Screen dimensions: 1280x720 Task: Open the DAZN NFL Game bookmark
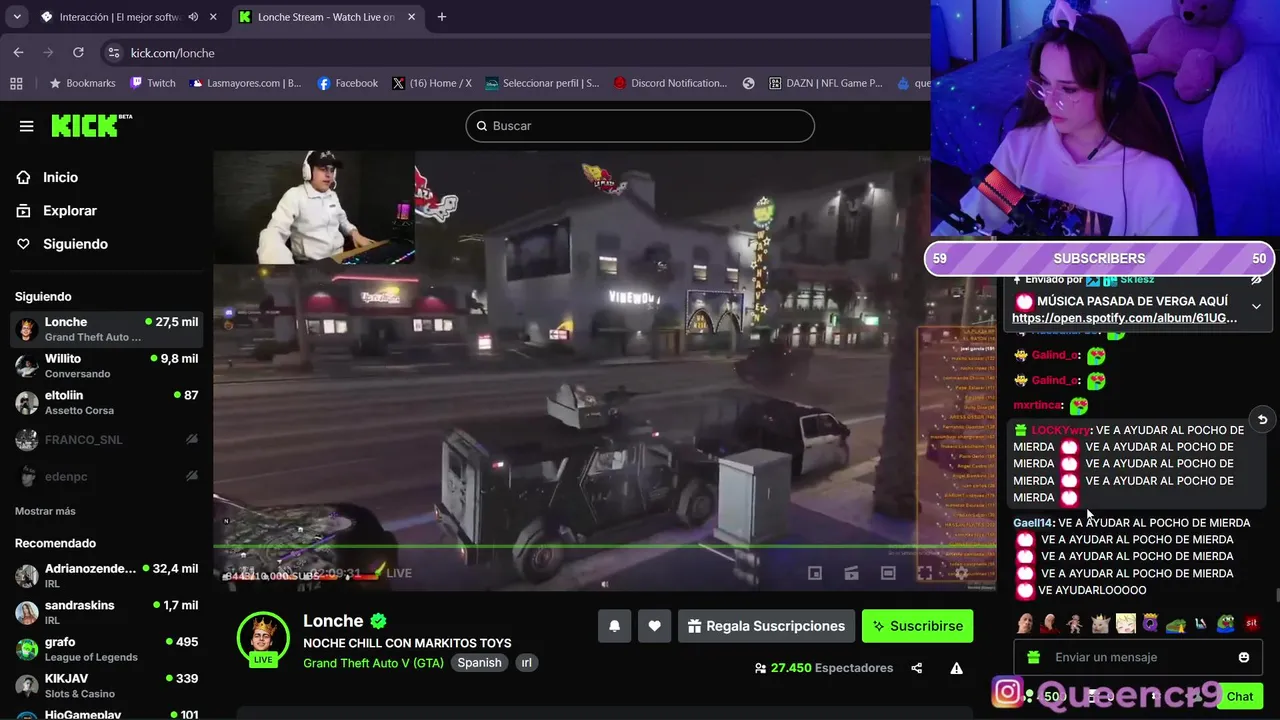pyautogui.click(x=826, y=83)
